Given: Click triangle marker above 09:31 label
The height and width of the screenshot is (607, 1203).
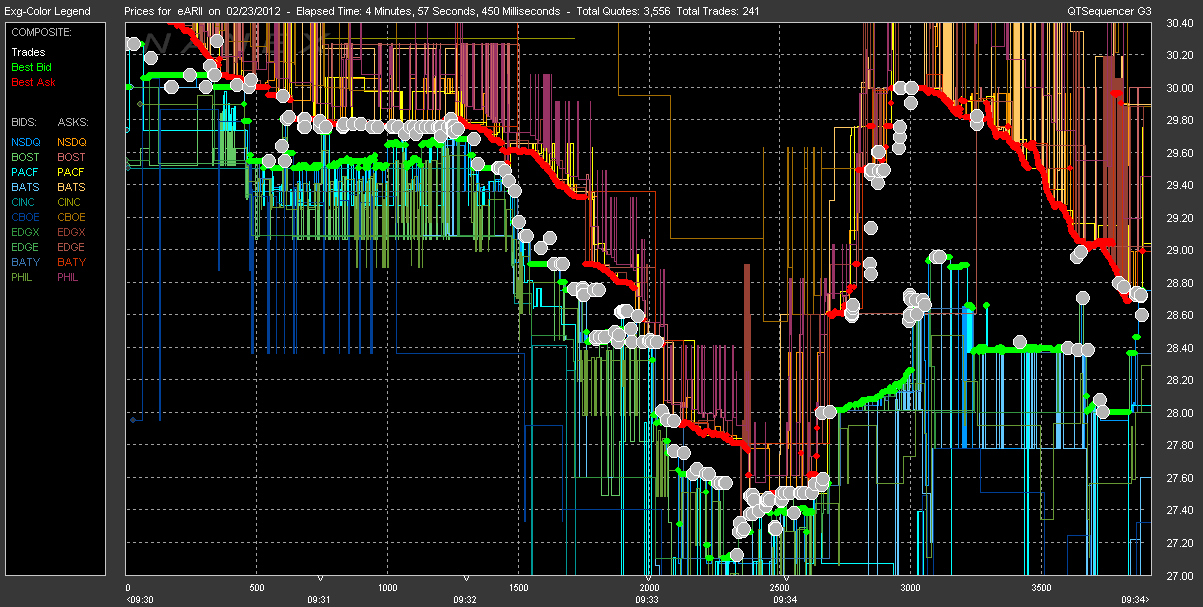Looking at the screenshot, I should [319, 578].
